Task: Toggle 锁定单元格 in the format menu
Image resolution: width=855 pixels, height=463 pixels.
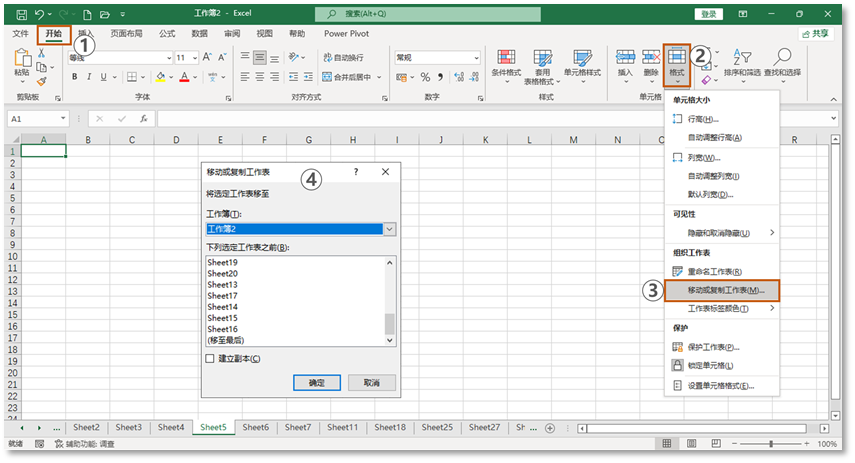Action: pos(714,366)
